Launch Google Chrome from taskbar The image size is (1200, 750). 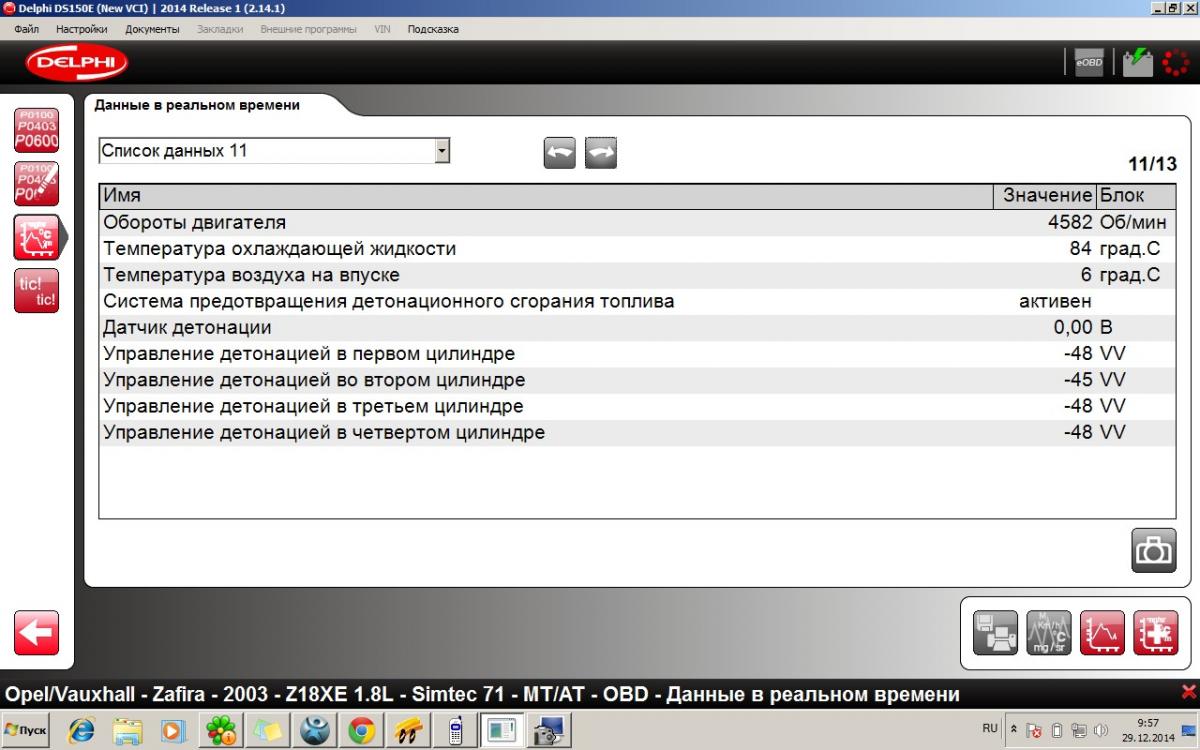click(361, 731)
